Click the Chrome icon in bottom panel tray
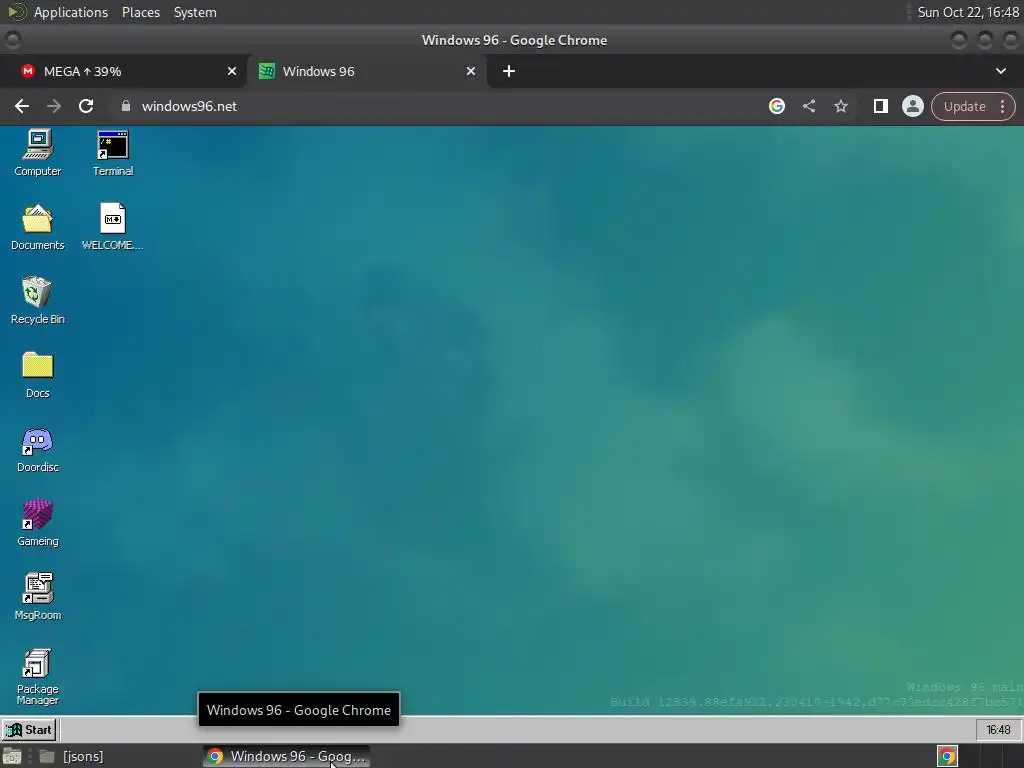The width and height of the screenshot is (1024, 768). point(947,756)
